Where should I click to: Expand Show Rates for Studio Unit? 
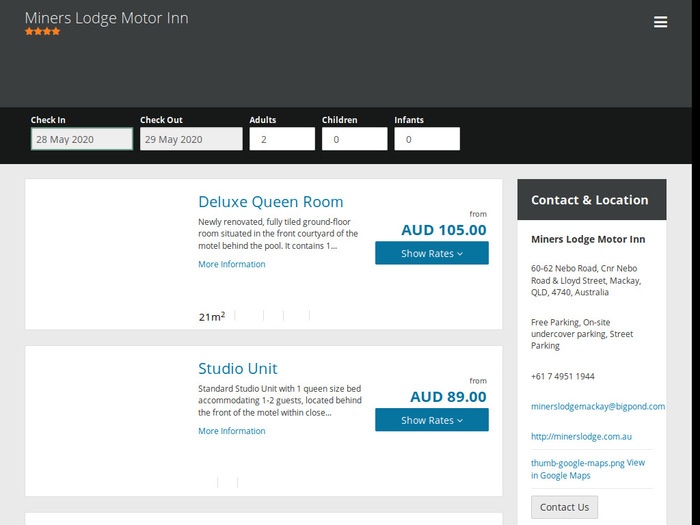click(432, 420)
